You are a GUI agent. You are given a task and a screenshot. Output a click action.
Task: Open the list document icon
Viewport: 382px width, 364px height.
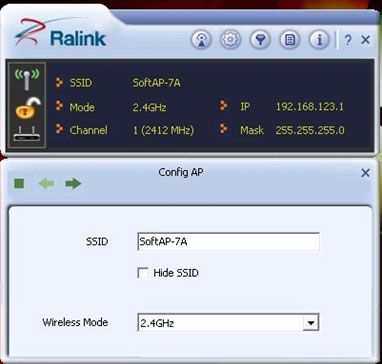(290, 40)
